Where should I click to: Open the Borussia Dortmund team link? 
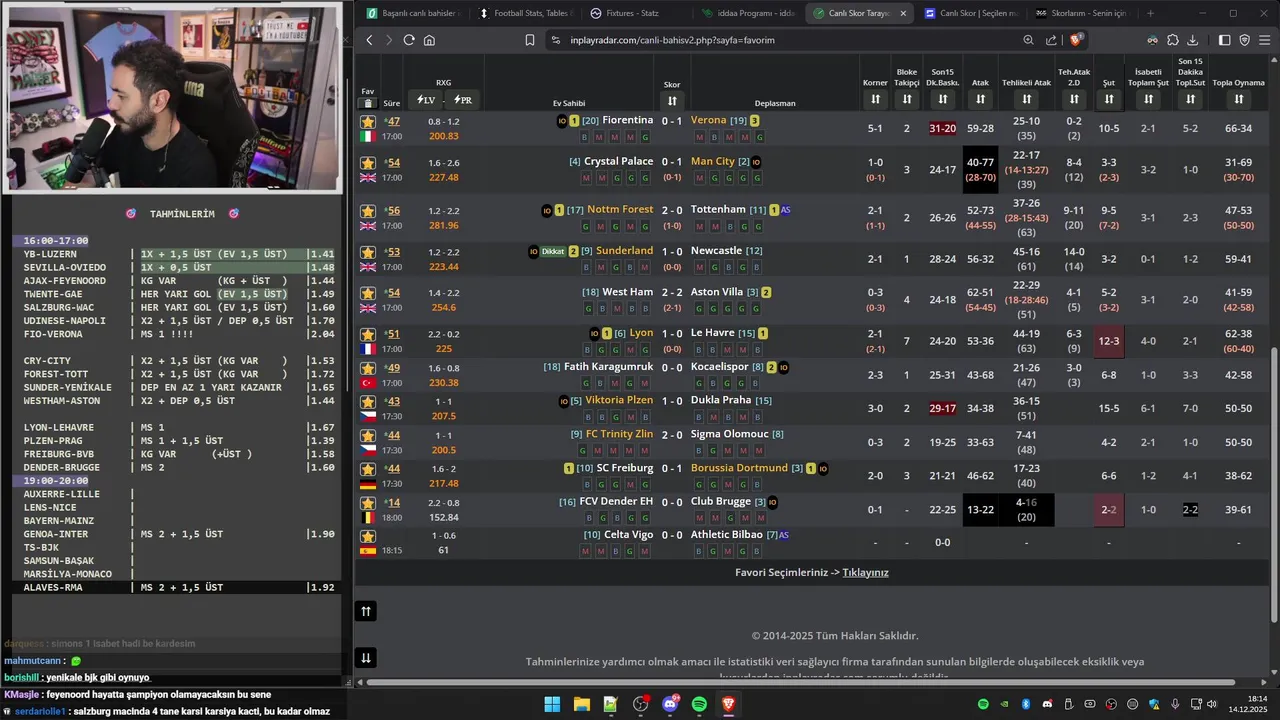point(739,468)
